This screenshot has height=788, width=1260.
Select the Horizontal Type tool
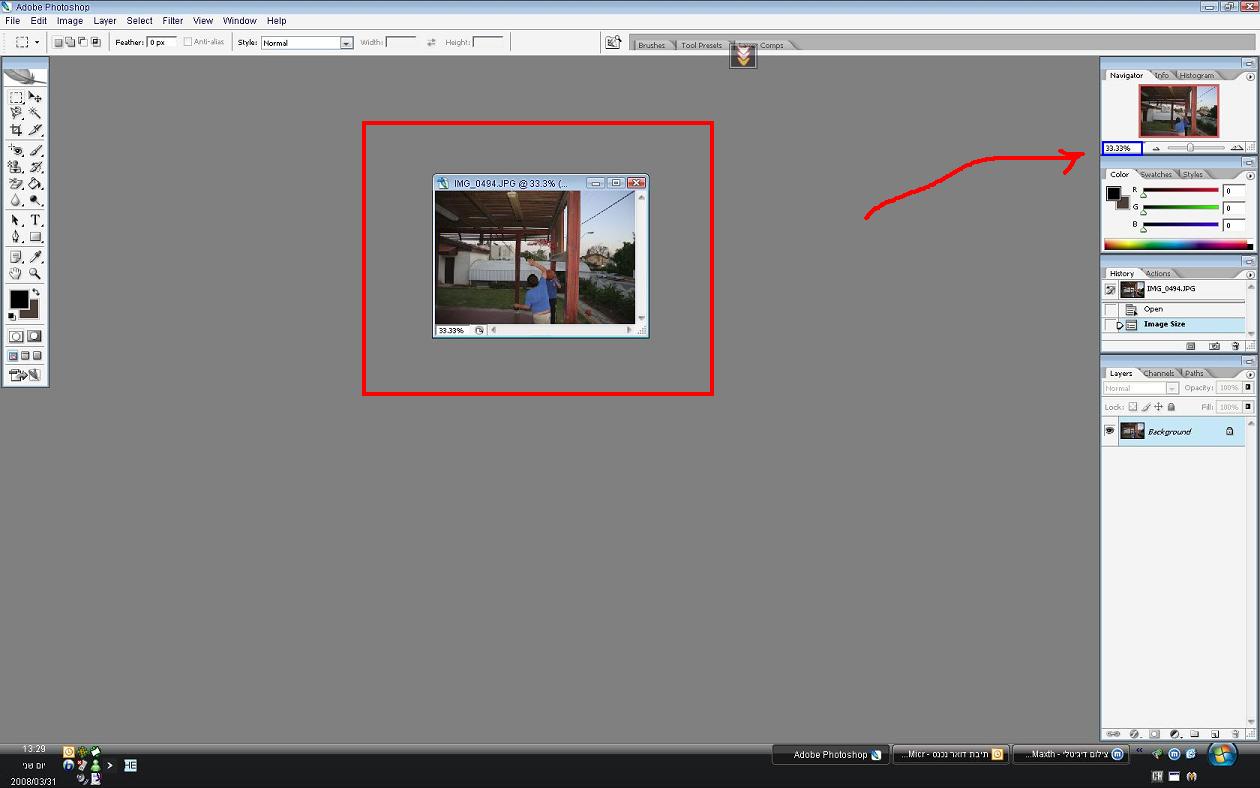click(35, 220)
